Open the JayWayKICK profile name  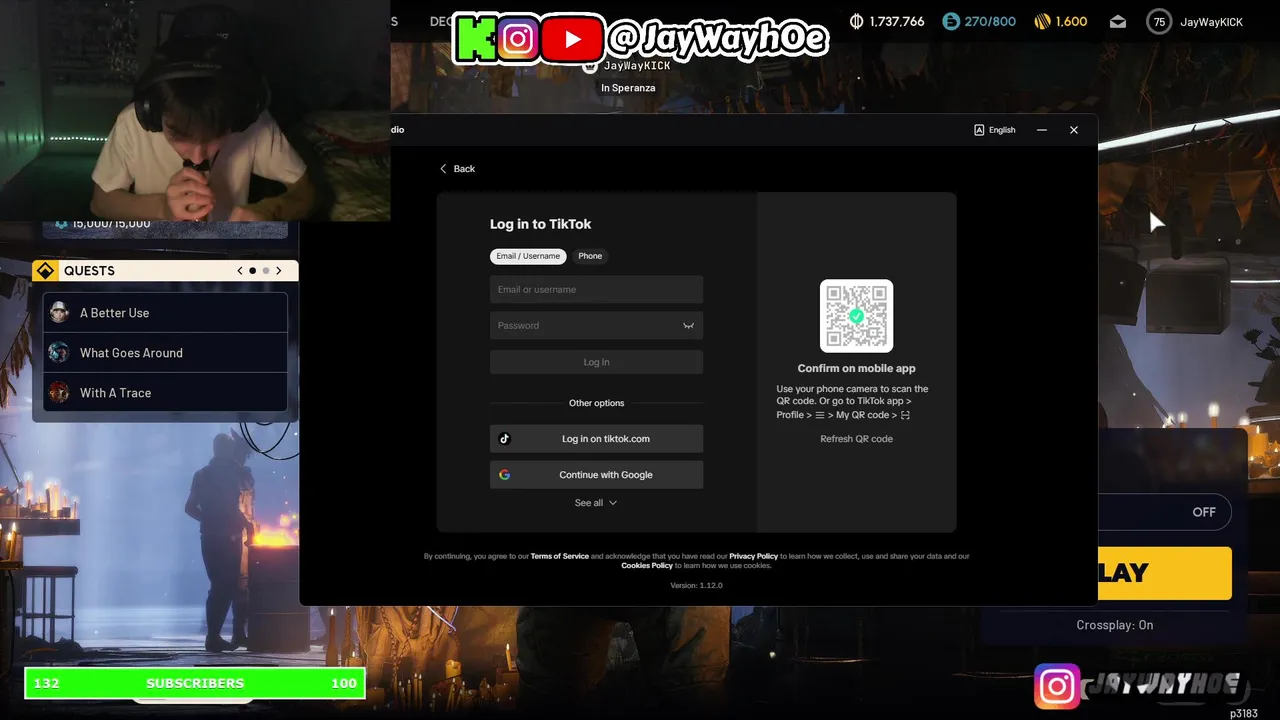(1211, 22)
